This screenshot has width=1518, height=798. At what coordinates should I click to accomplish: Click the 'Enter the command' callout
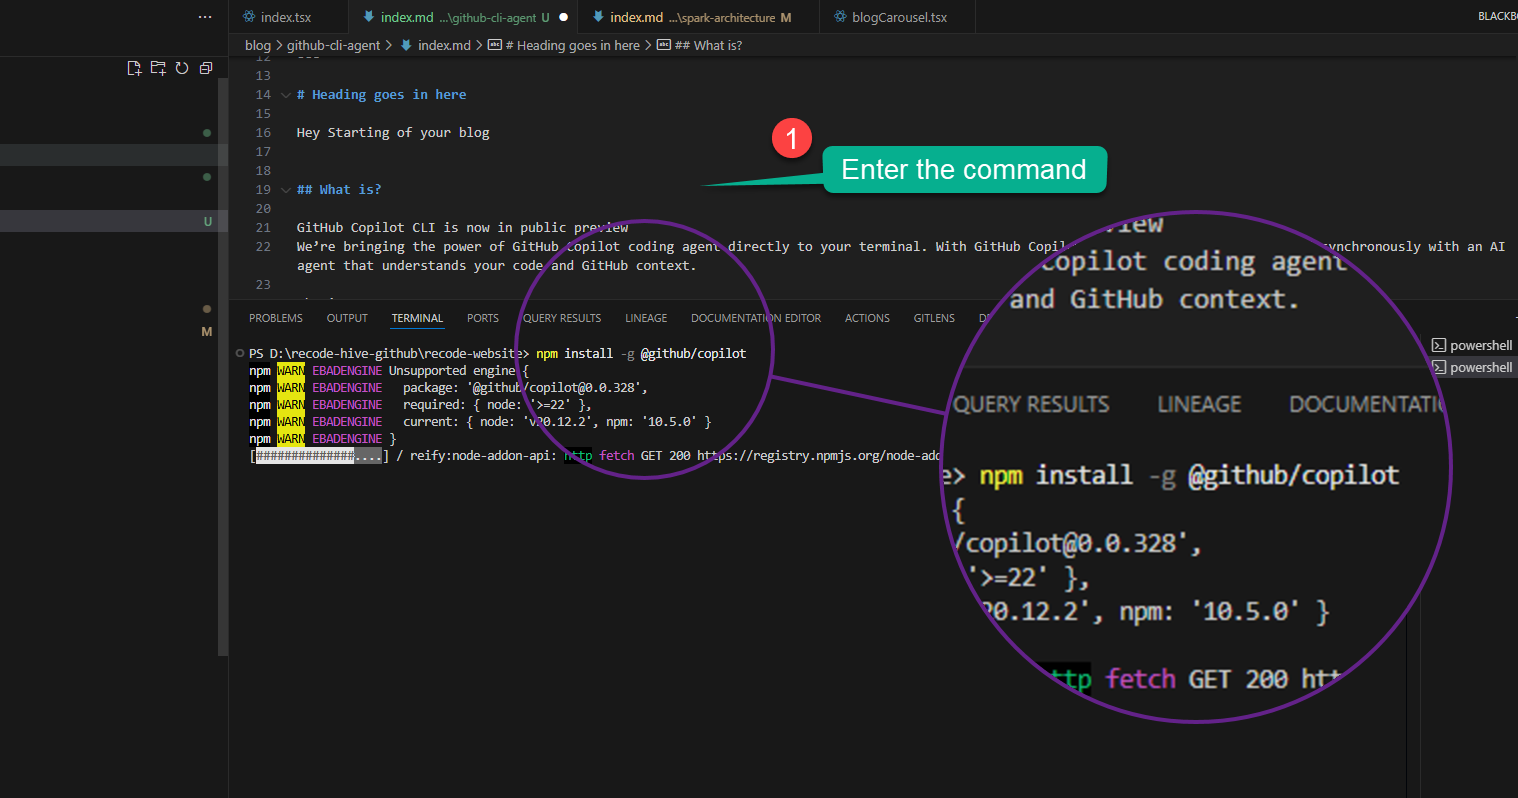tap(963, 169)
